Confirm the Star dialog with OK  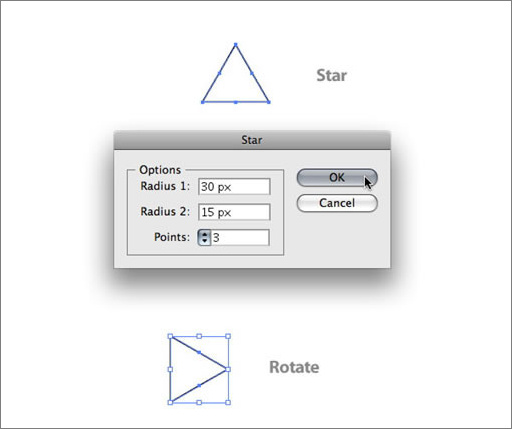click(x=337, y=178)
